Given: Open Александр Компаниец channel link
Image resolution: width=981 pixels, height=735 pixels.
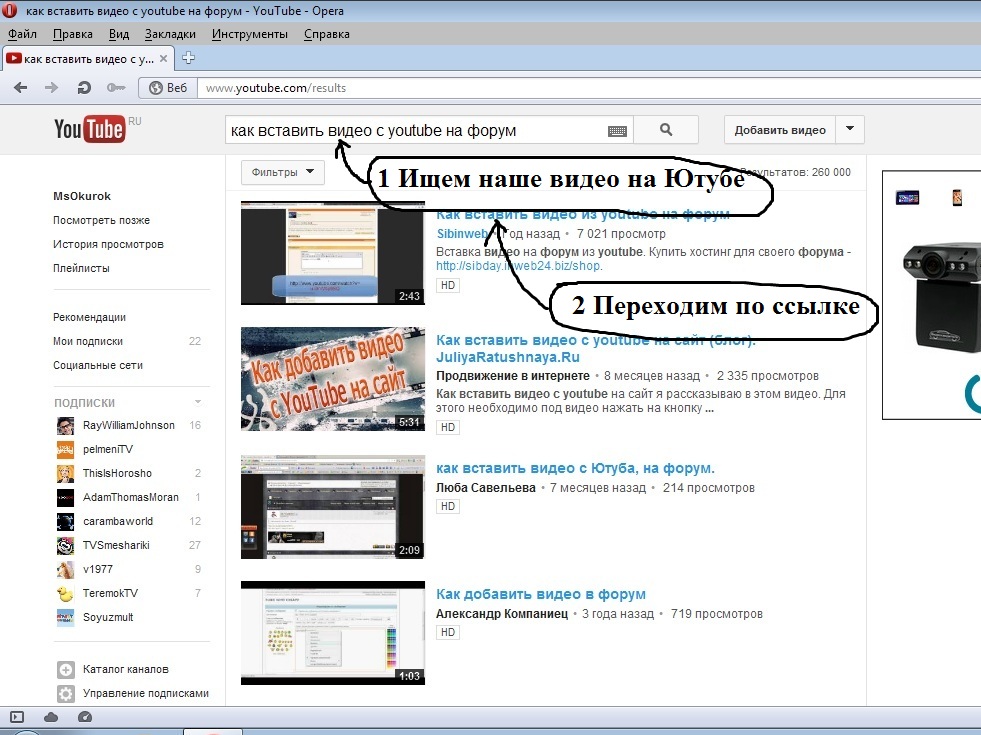Looking at the screenshot, I should pos(502,614).
